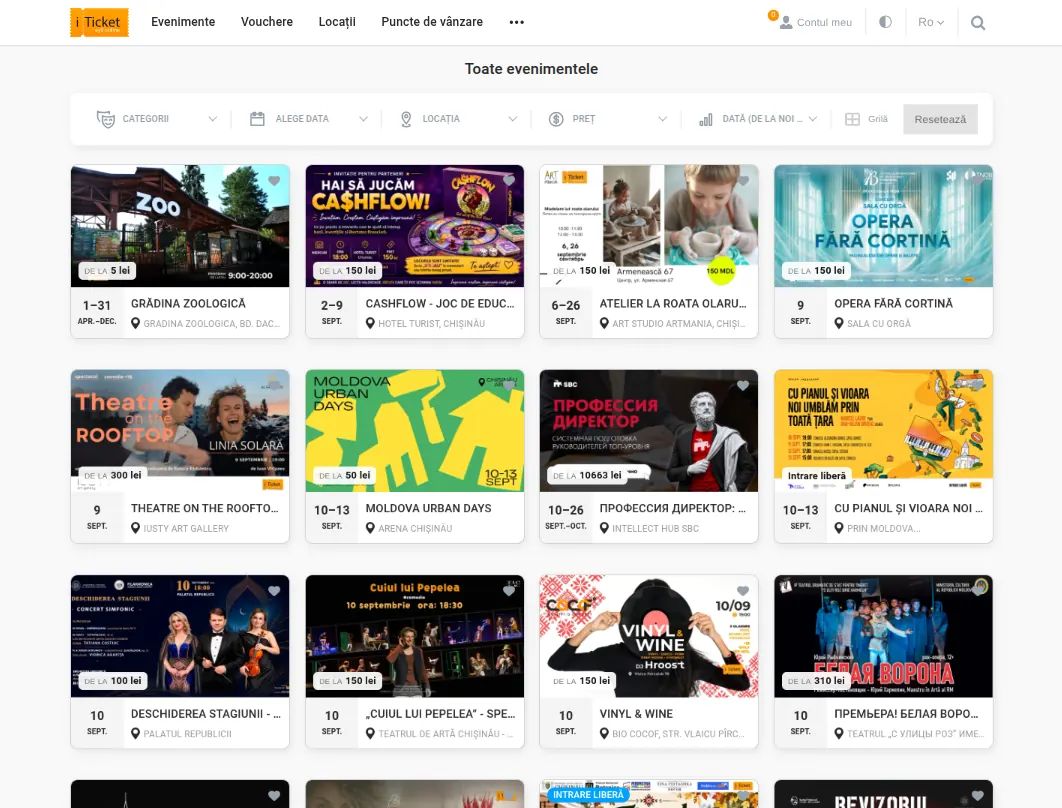
Task: Click location text ARENA CHIȘINĂU
Action: coord(415,528)
